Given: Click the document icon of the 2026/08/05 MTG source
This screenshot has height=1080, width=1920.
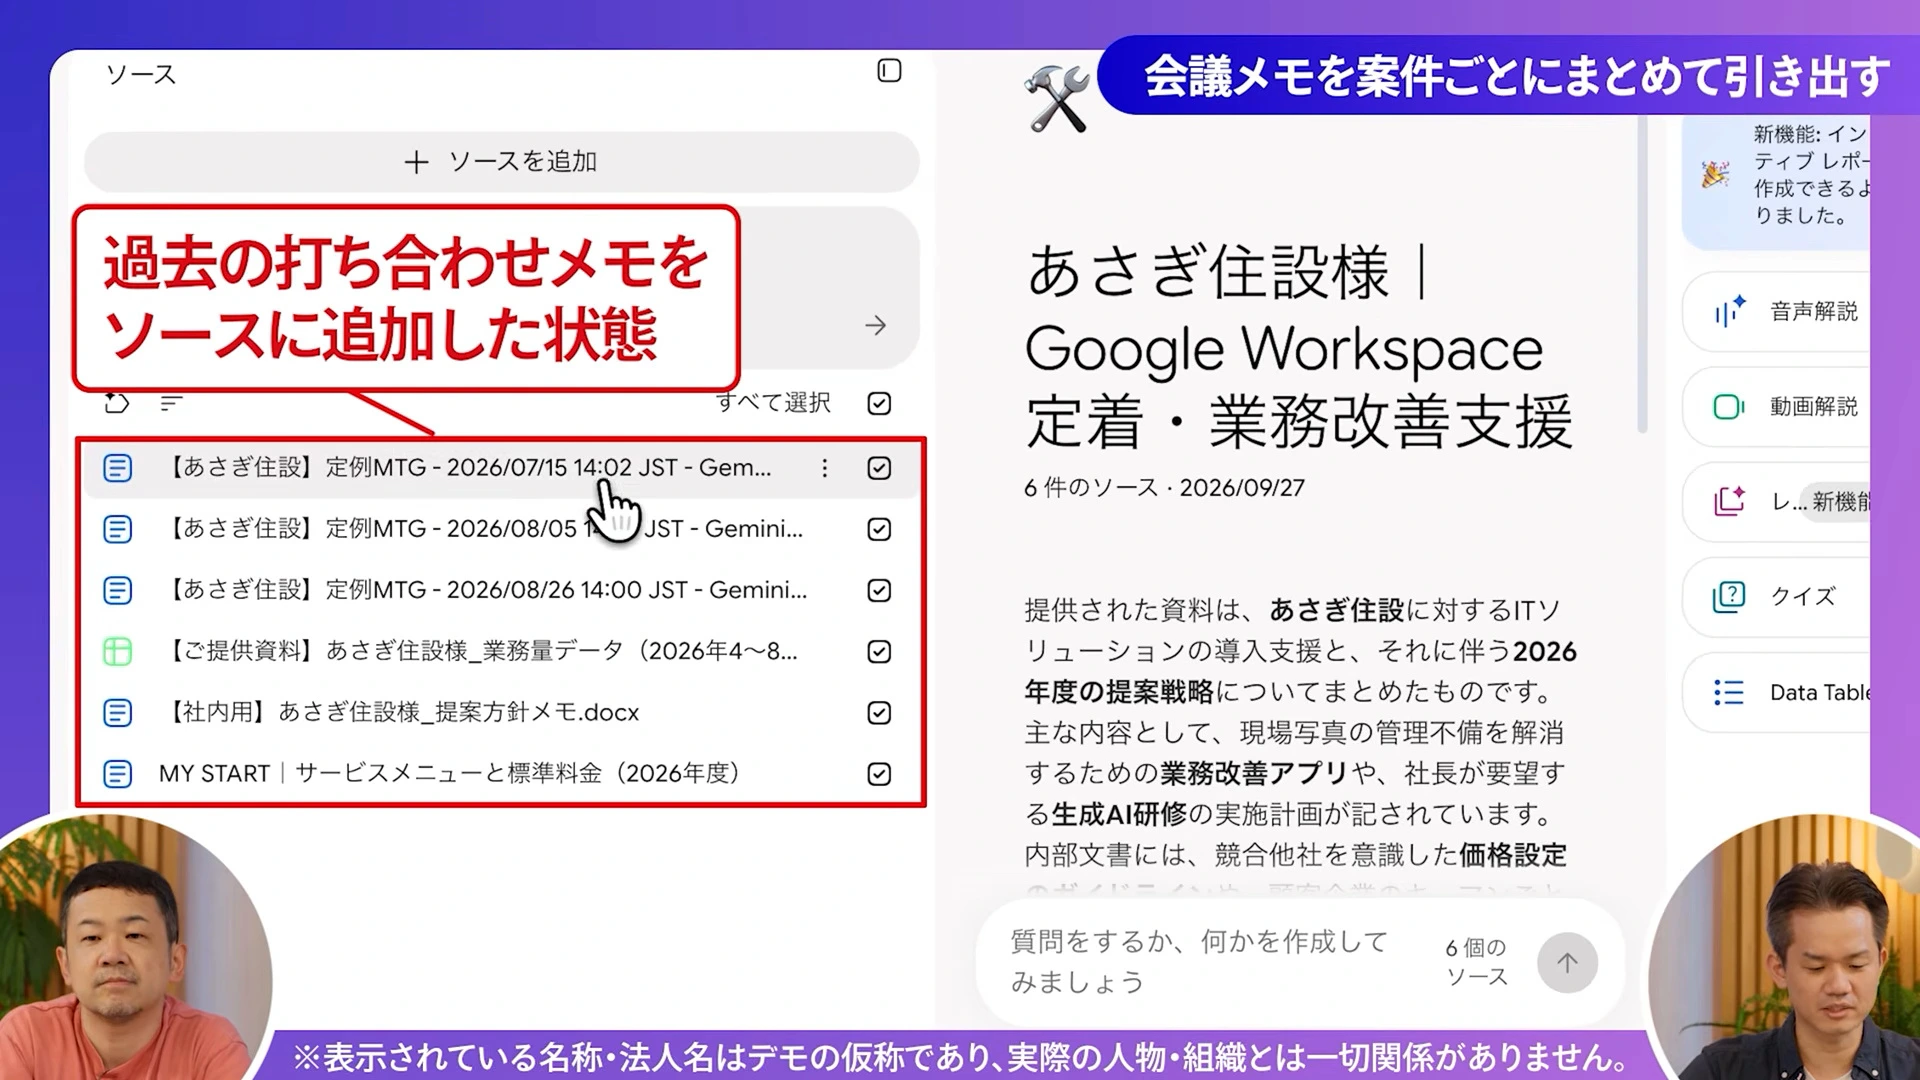Looking at the screenshot, I should [118, 529].
